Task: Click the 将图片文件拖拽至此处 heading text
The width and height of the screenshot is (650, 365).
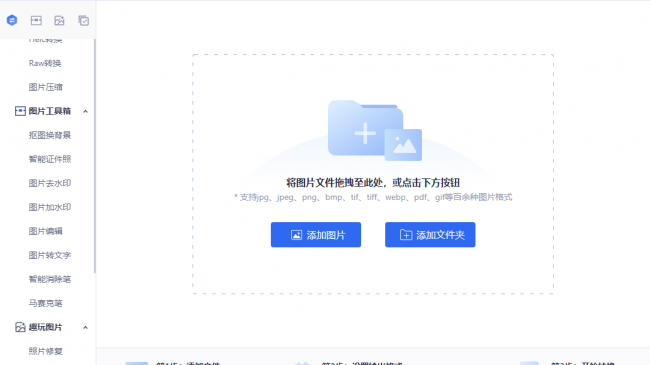Action: (373, 182)
